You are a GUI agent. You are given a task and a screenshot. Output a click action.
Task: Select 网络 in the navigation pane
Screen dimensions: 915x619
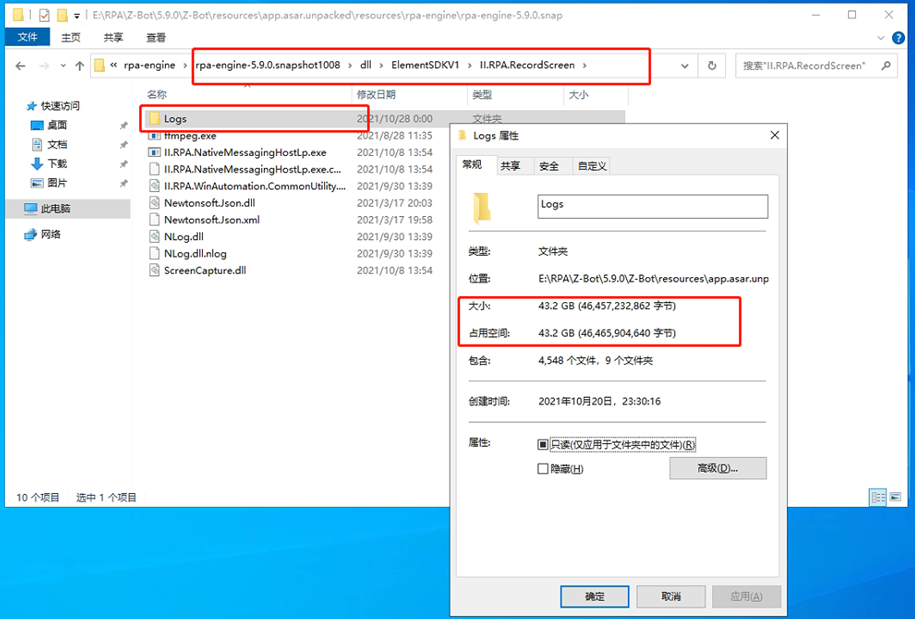point(50,234)
